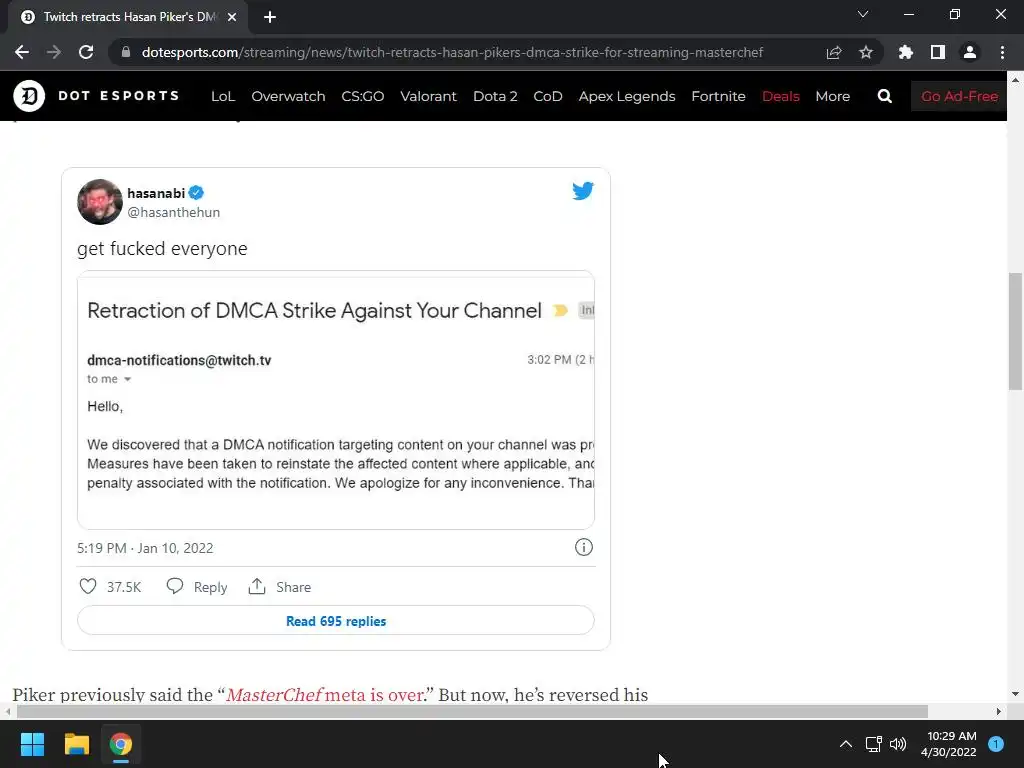Show hidden system tray icons
This screenshot has height=768, width=1024.
point(845,744)
